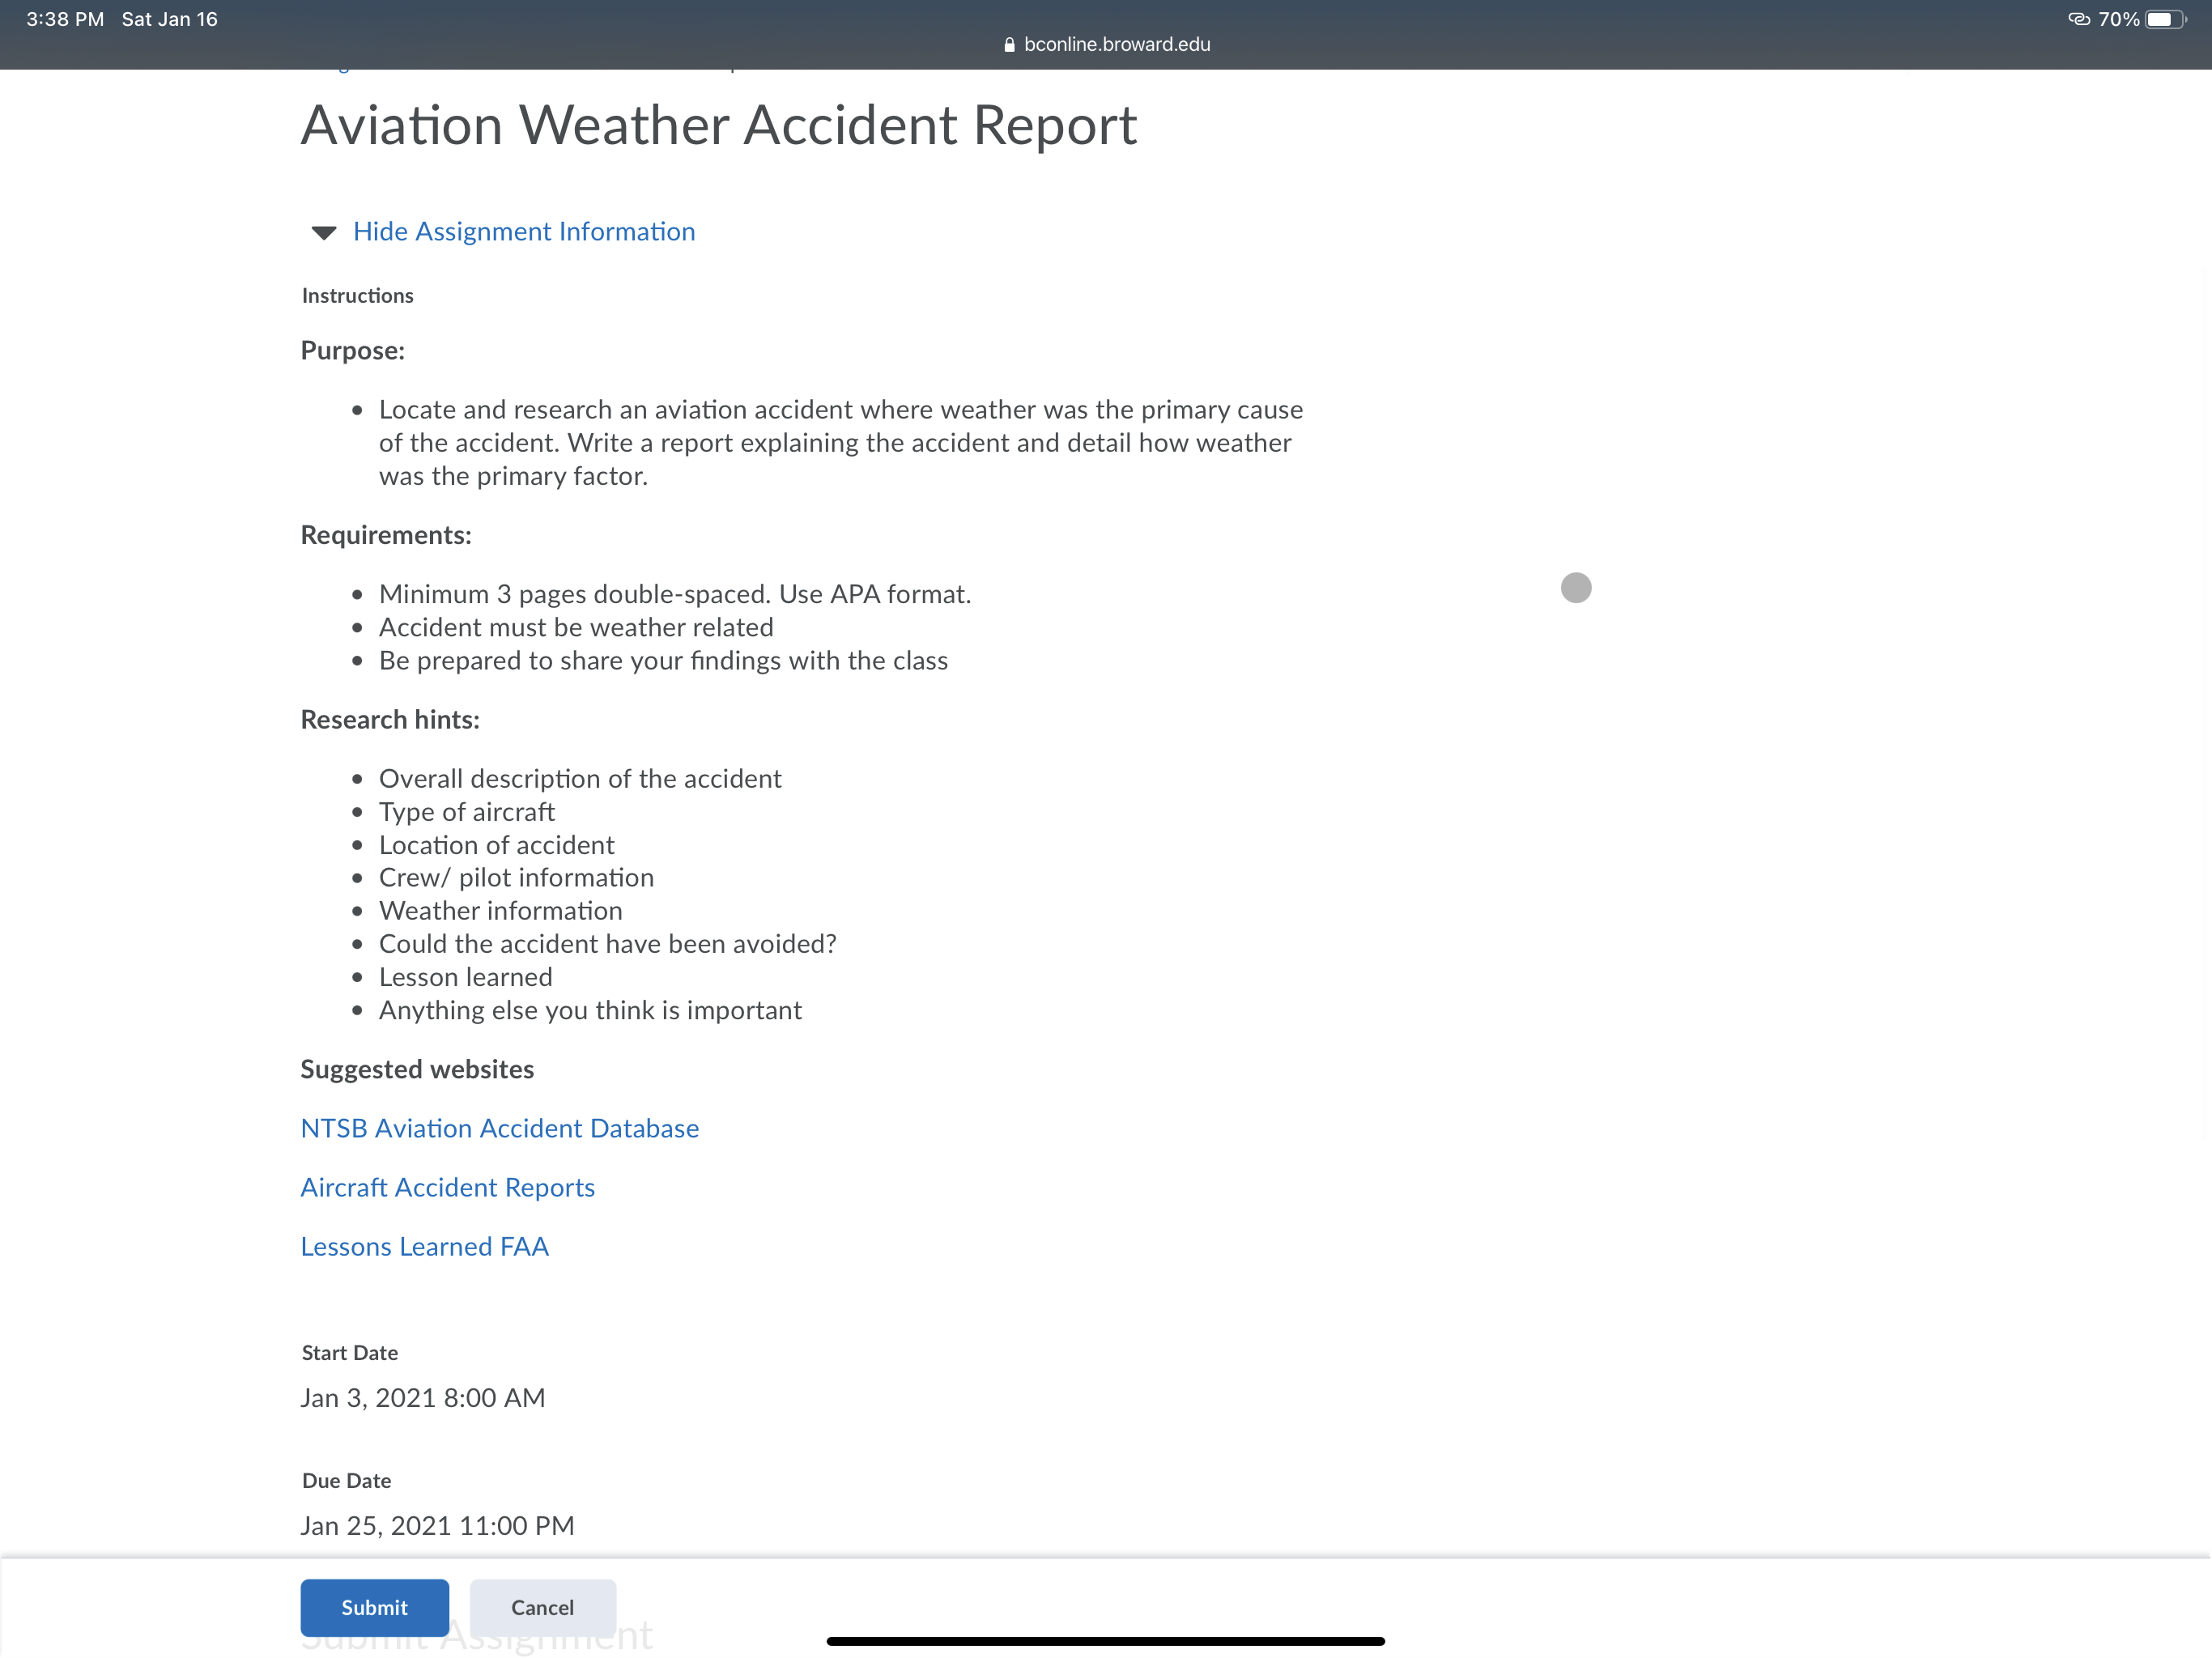Viewport: 2212px width, 1658px height.
Task: Click the Start Date value Jan 3, 2021
Action: (423, 1397)
